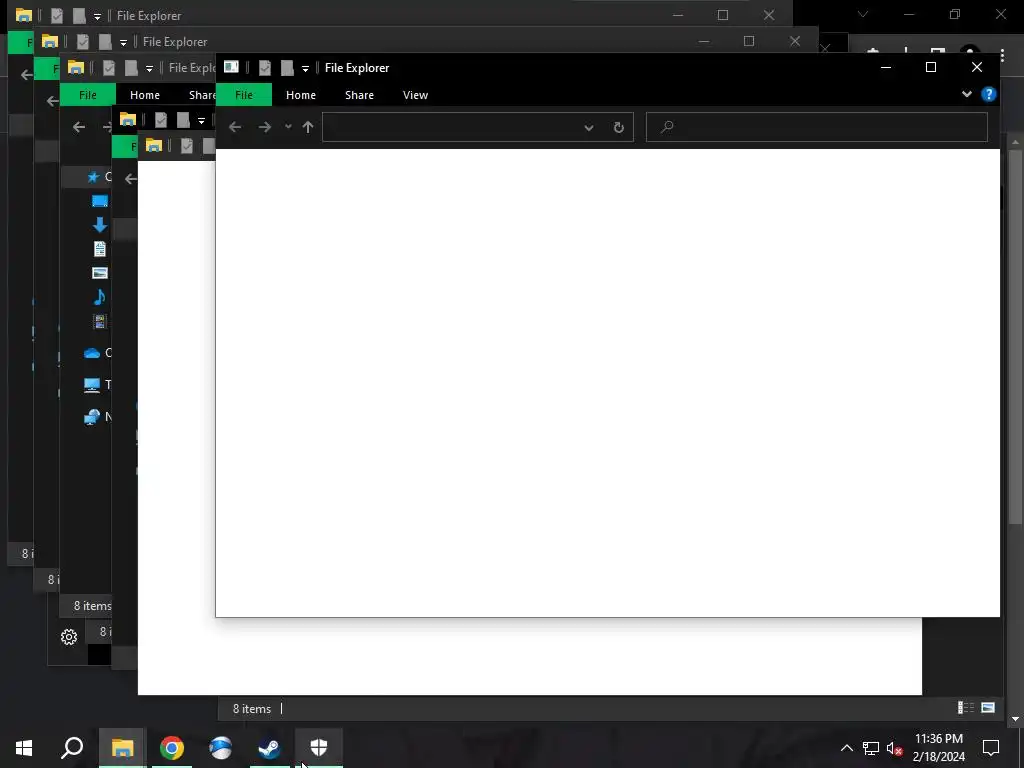Select the Documents icon in the navigation pane

100,249
